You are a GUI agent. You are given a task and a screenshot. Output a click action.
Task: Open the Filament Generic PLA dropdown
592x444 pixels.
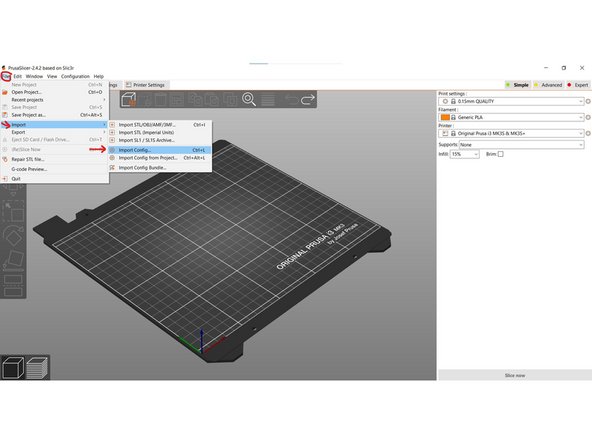tap(511, 117)
